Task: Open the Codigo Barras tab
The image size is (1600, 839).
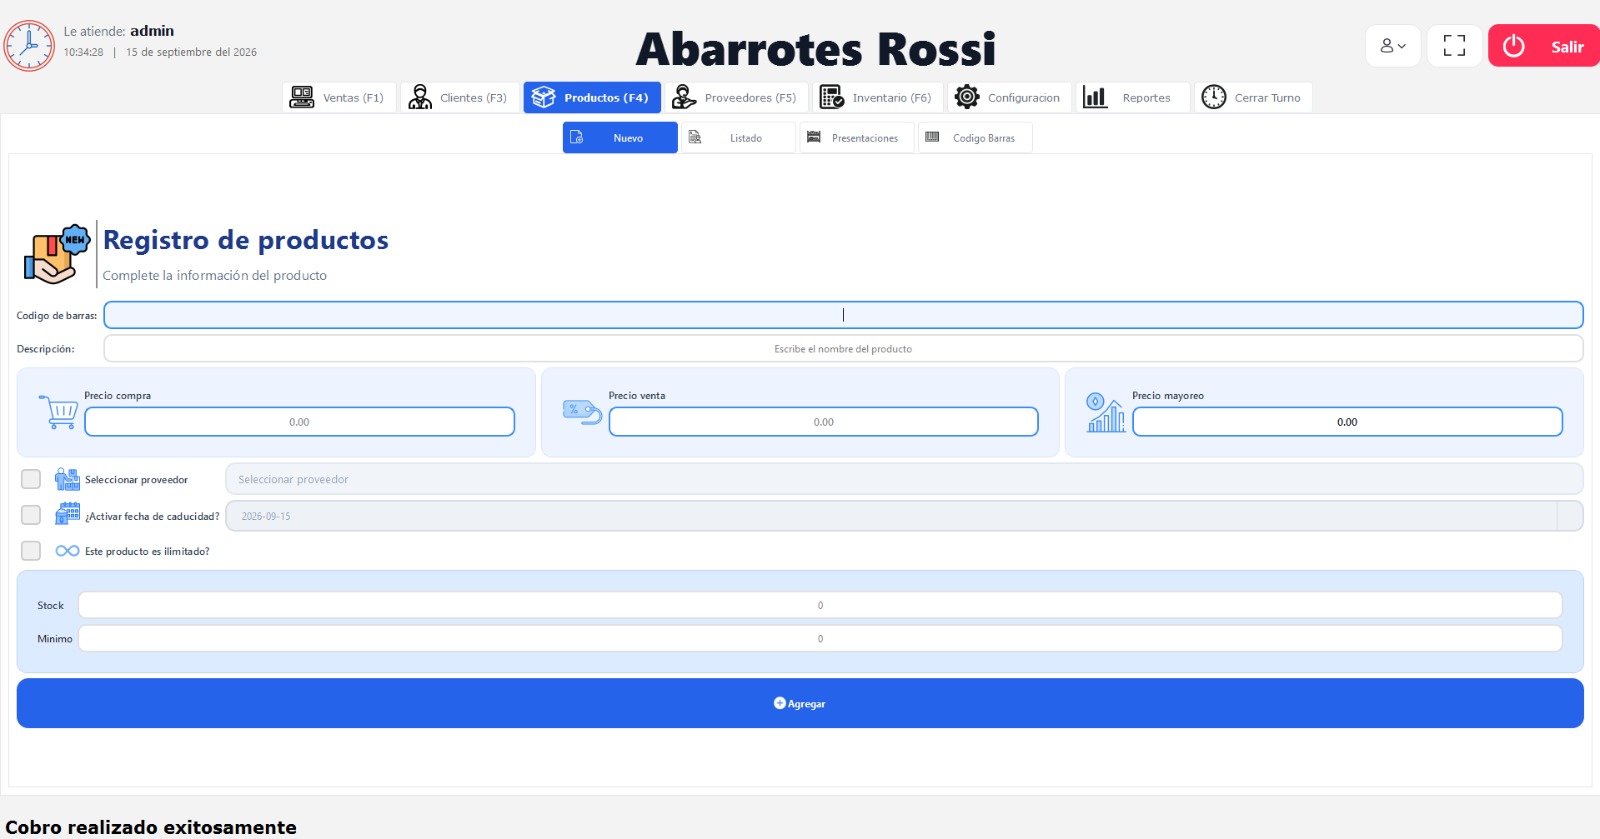Action: click(975, 138)
